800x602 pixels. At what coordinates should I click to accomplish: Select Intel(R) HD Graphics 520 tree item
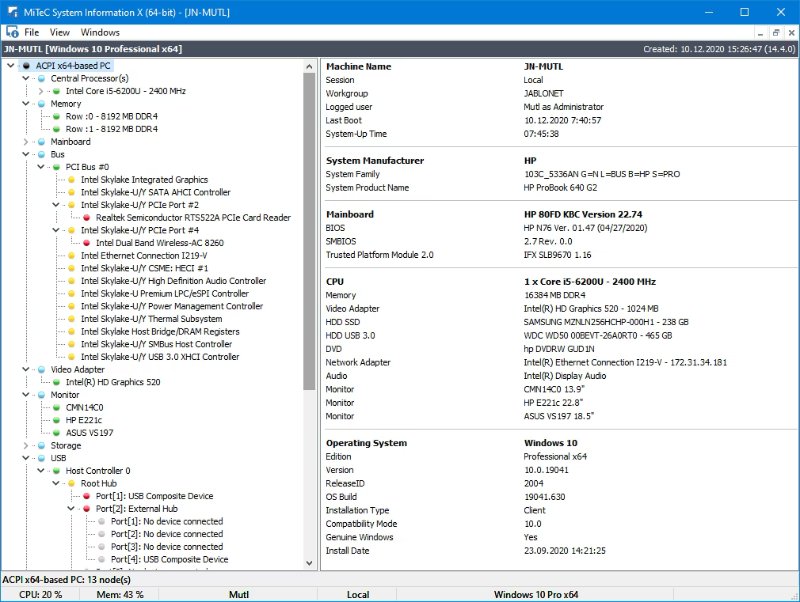[x=113, y=382]
